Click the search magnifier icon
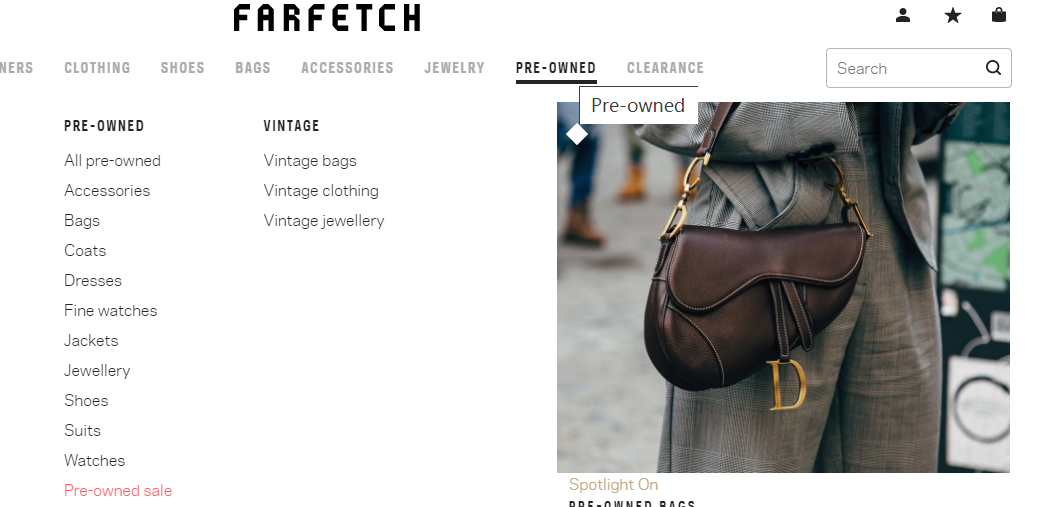Image resolution: width=1048 pixels, height=507 pixels. (x=993, y=67)
